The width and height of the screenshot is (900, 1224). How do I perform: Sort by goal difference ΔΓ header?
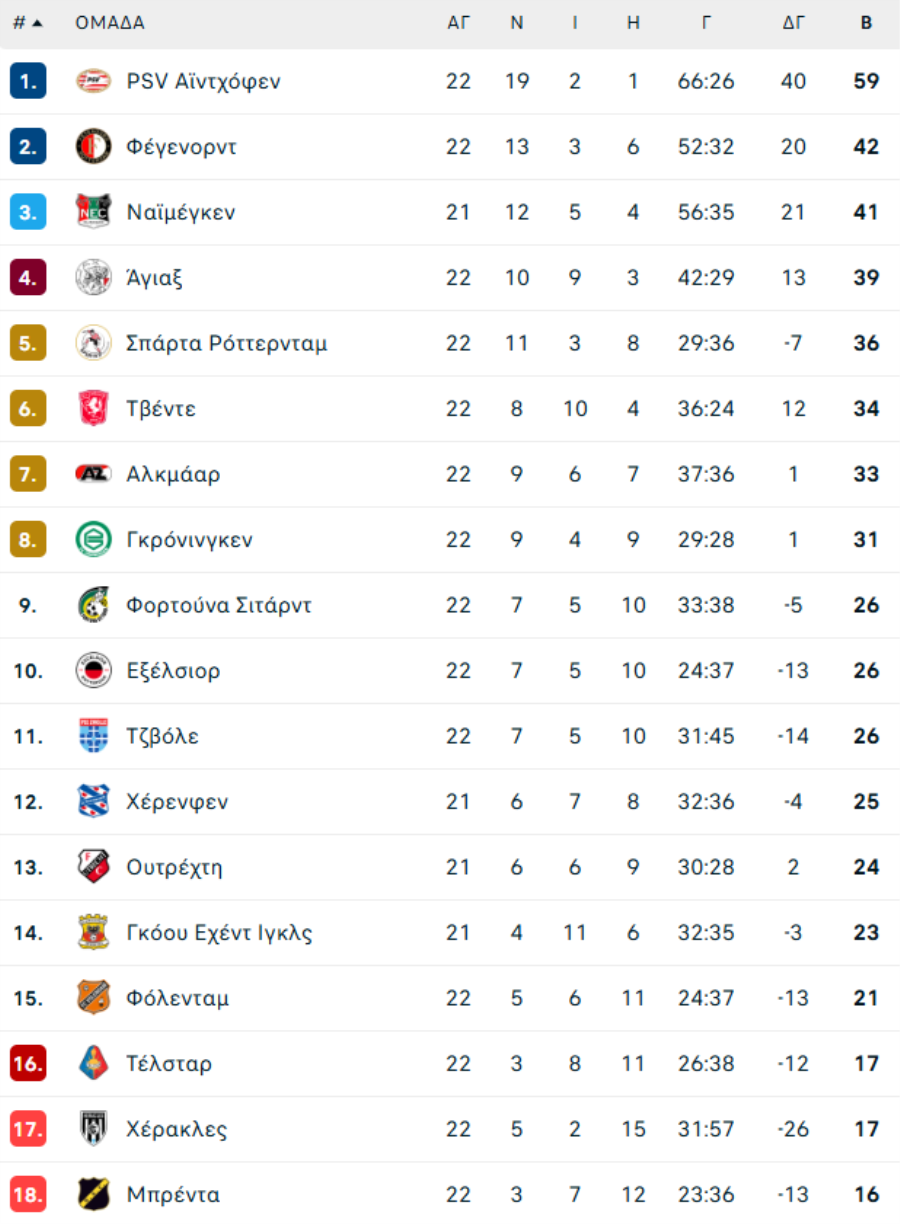point(793,23)
